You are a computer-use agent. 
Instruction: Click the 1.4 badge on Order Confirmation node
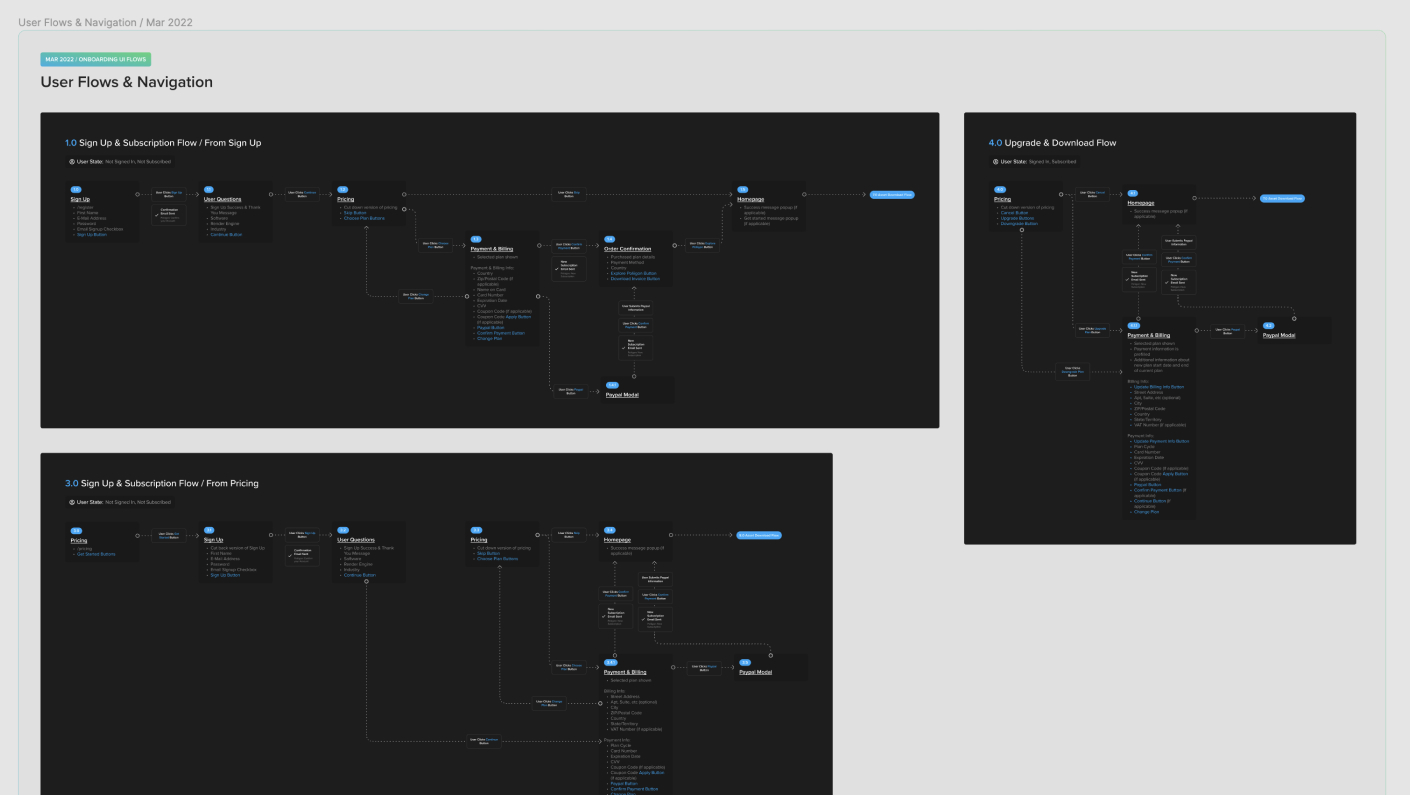point(610,239)
